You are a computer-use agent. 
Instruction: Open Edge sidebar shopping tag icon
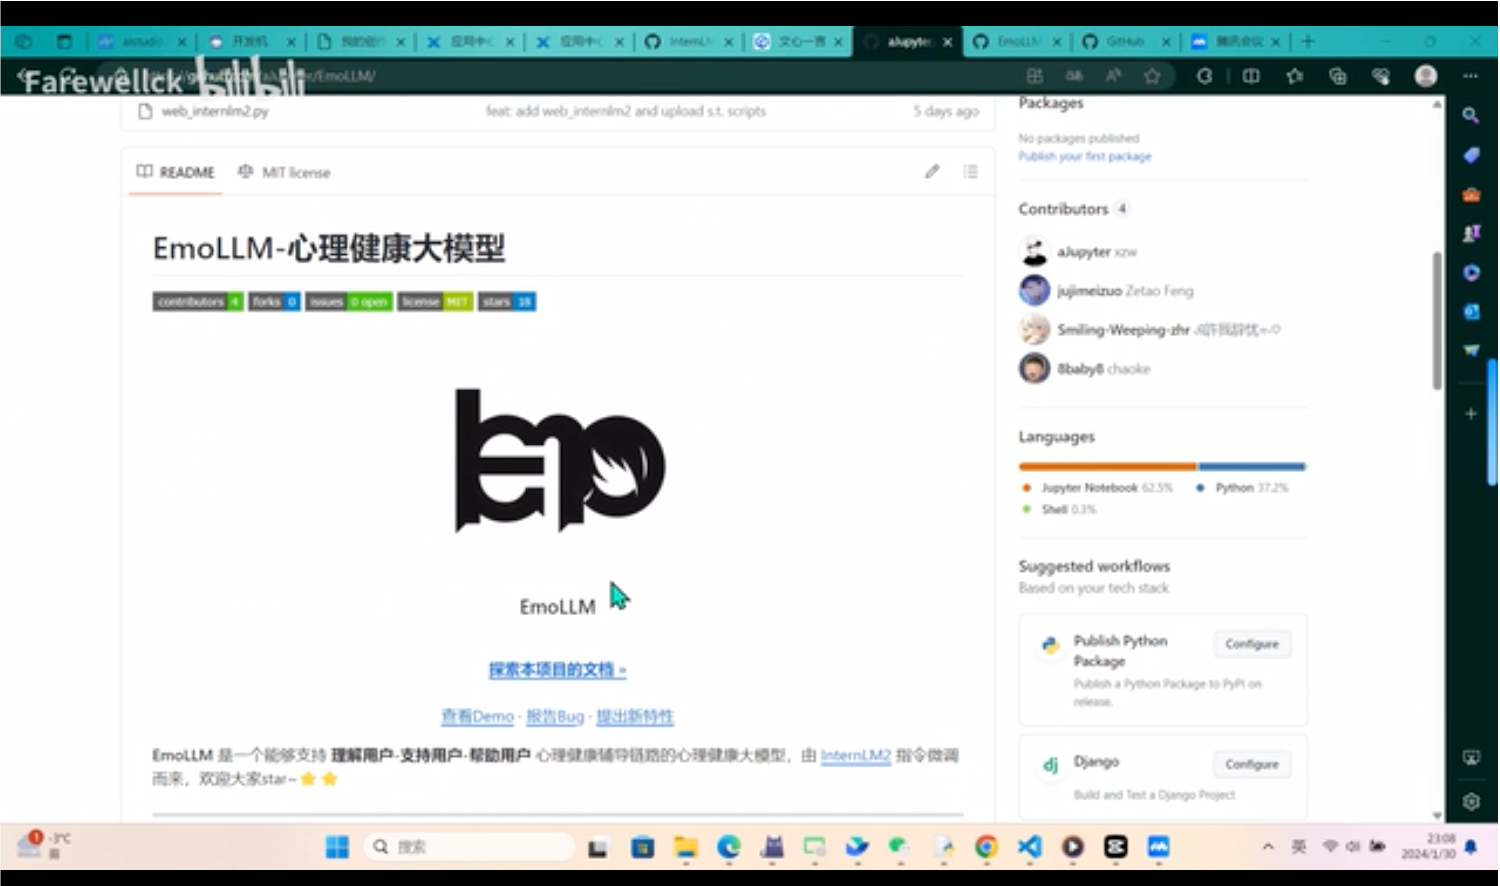point(1471,155)
